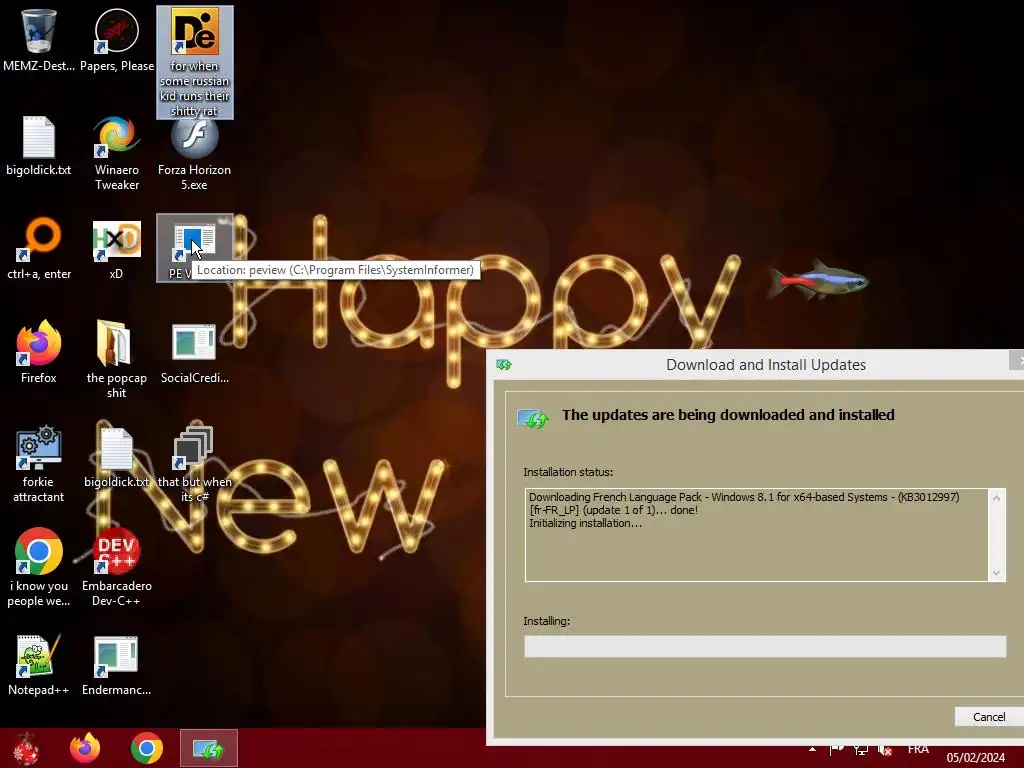Switch the FRA input language indicator

(918, 750)
